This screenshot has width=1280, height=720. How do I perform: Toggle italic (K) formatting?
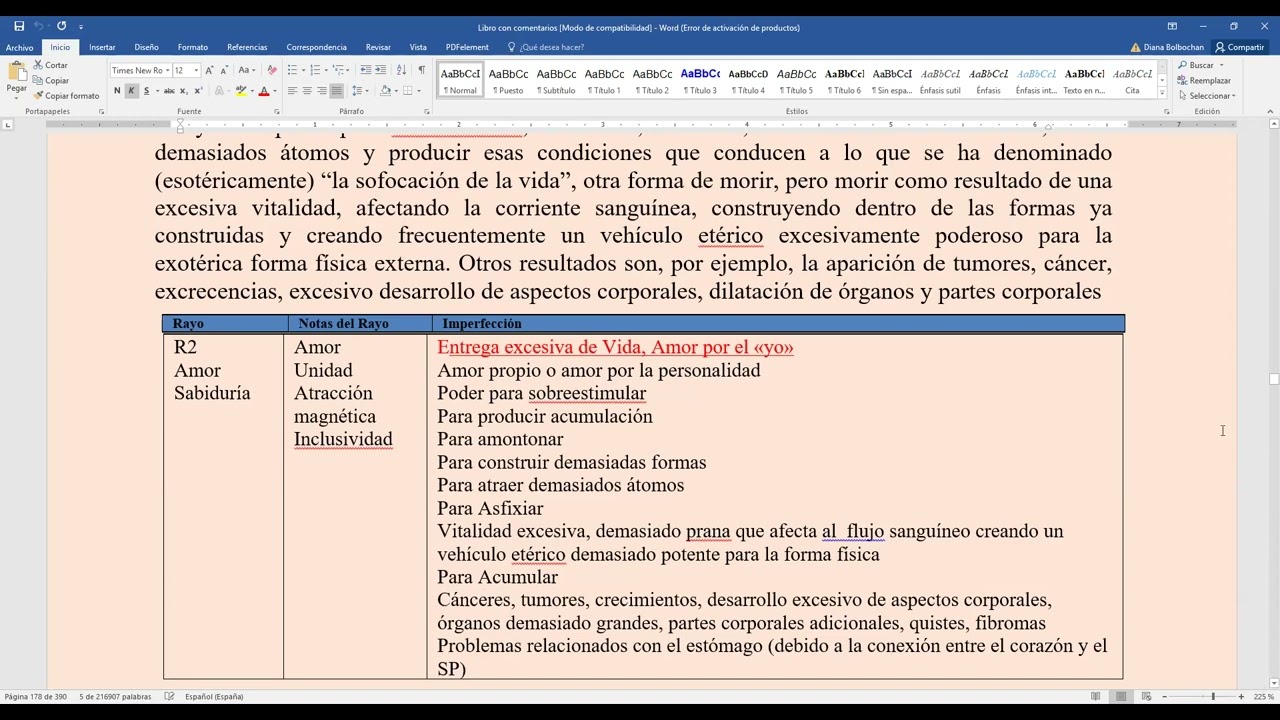pos(131,91)
